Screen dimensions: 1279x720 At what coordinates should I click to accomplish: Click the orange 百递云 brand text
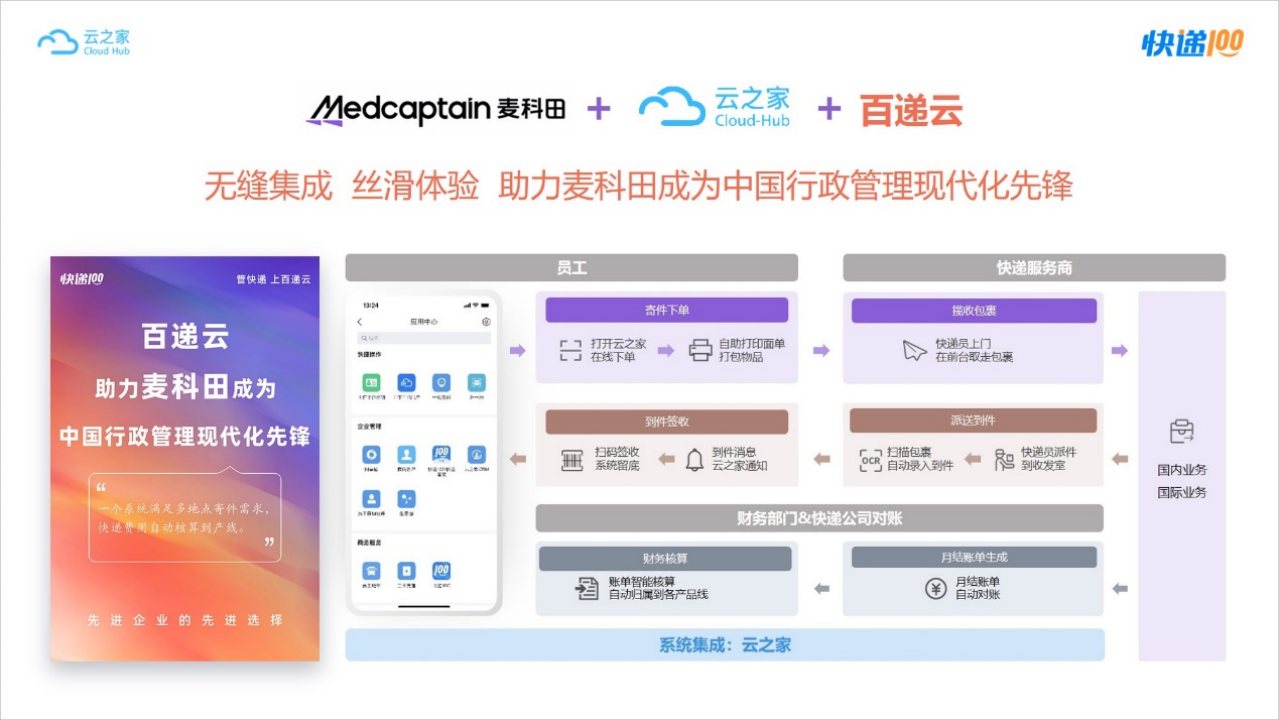pos(911,109)
